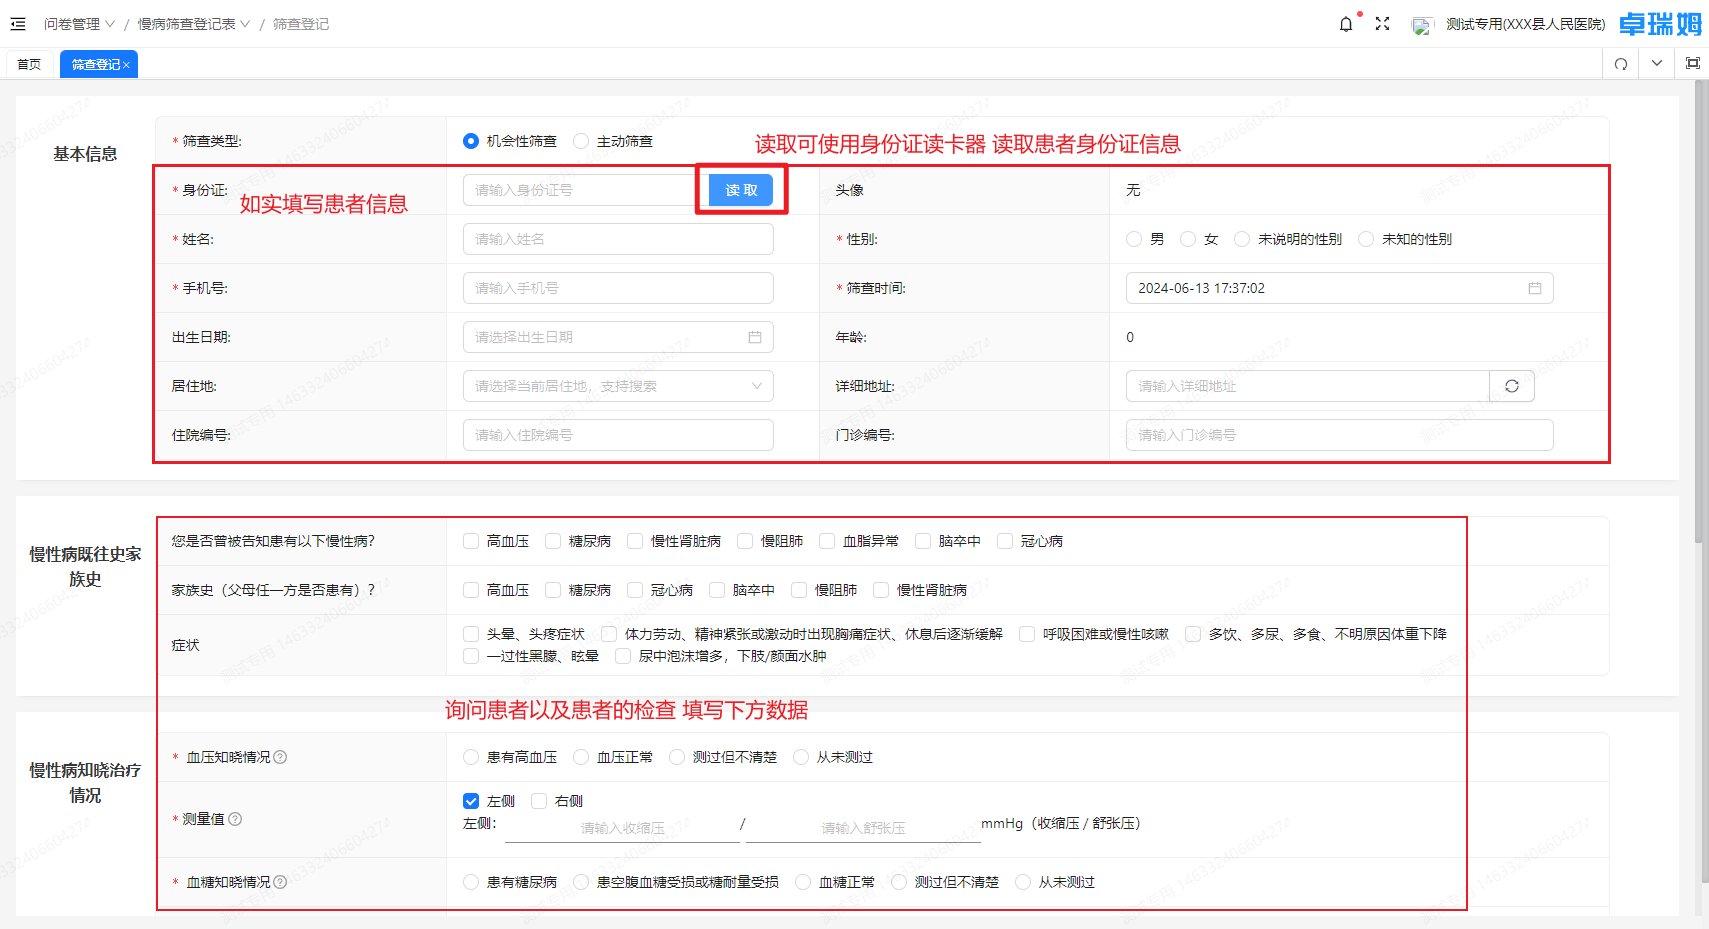Click the refresh icon beside 详细地址 field
Screen dimensions: 1709x929
click(1512, 386)
